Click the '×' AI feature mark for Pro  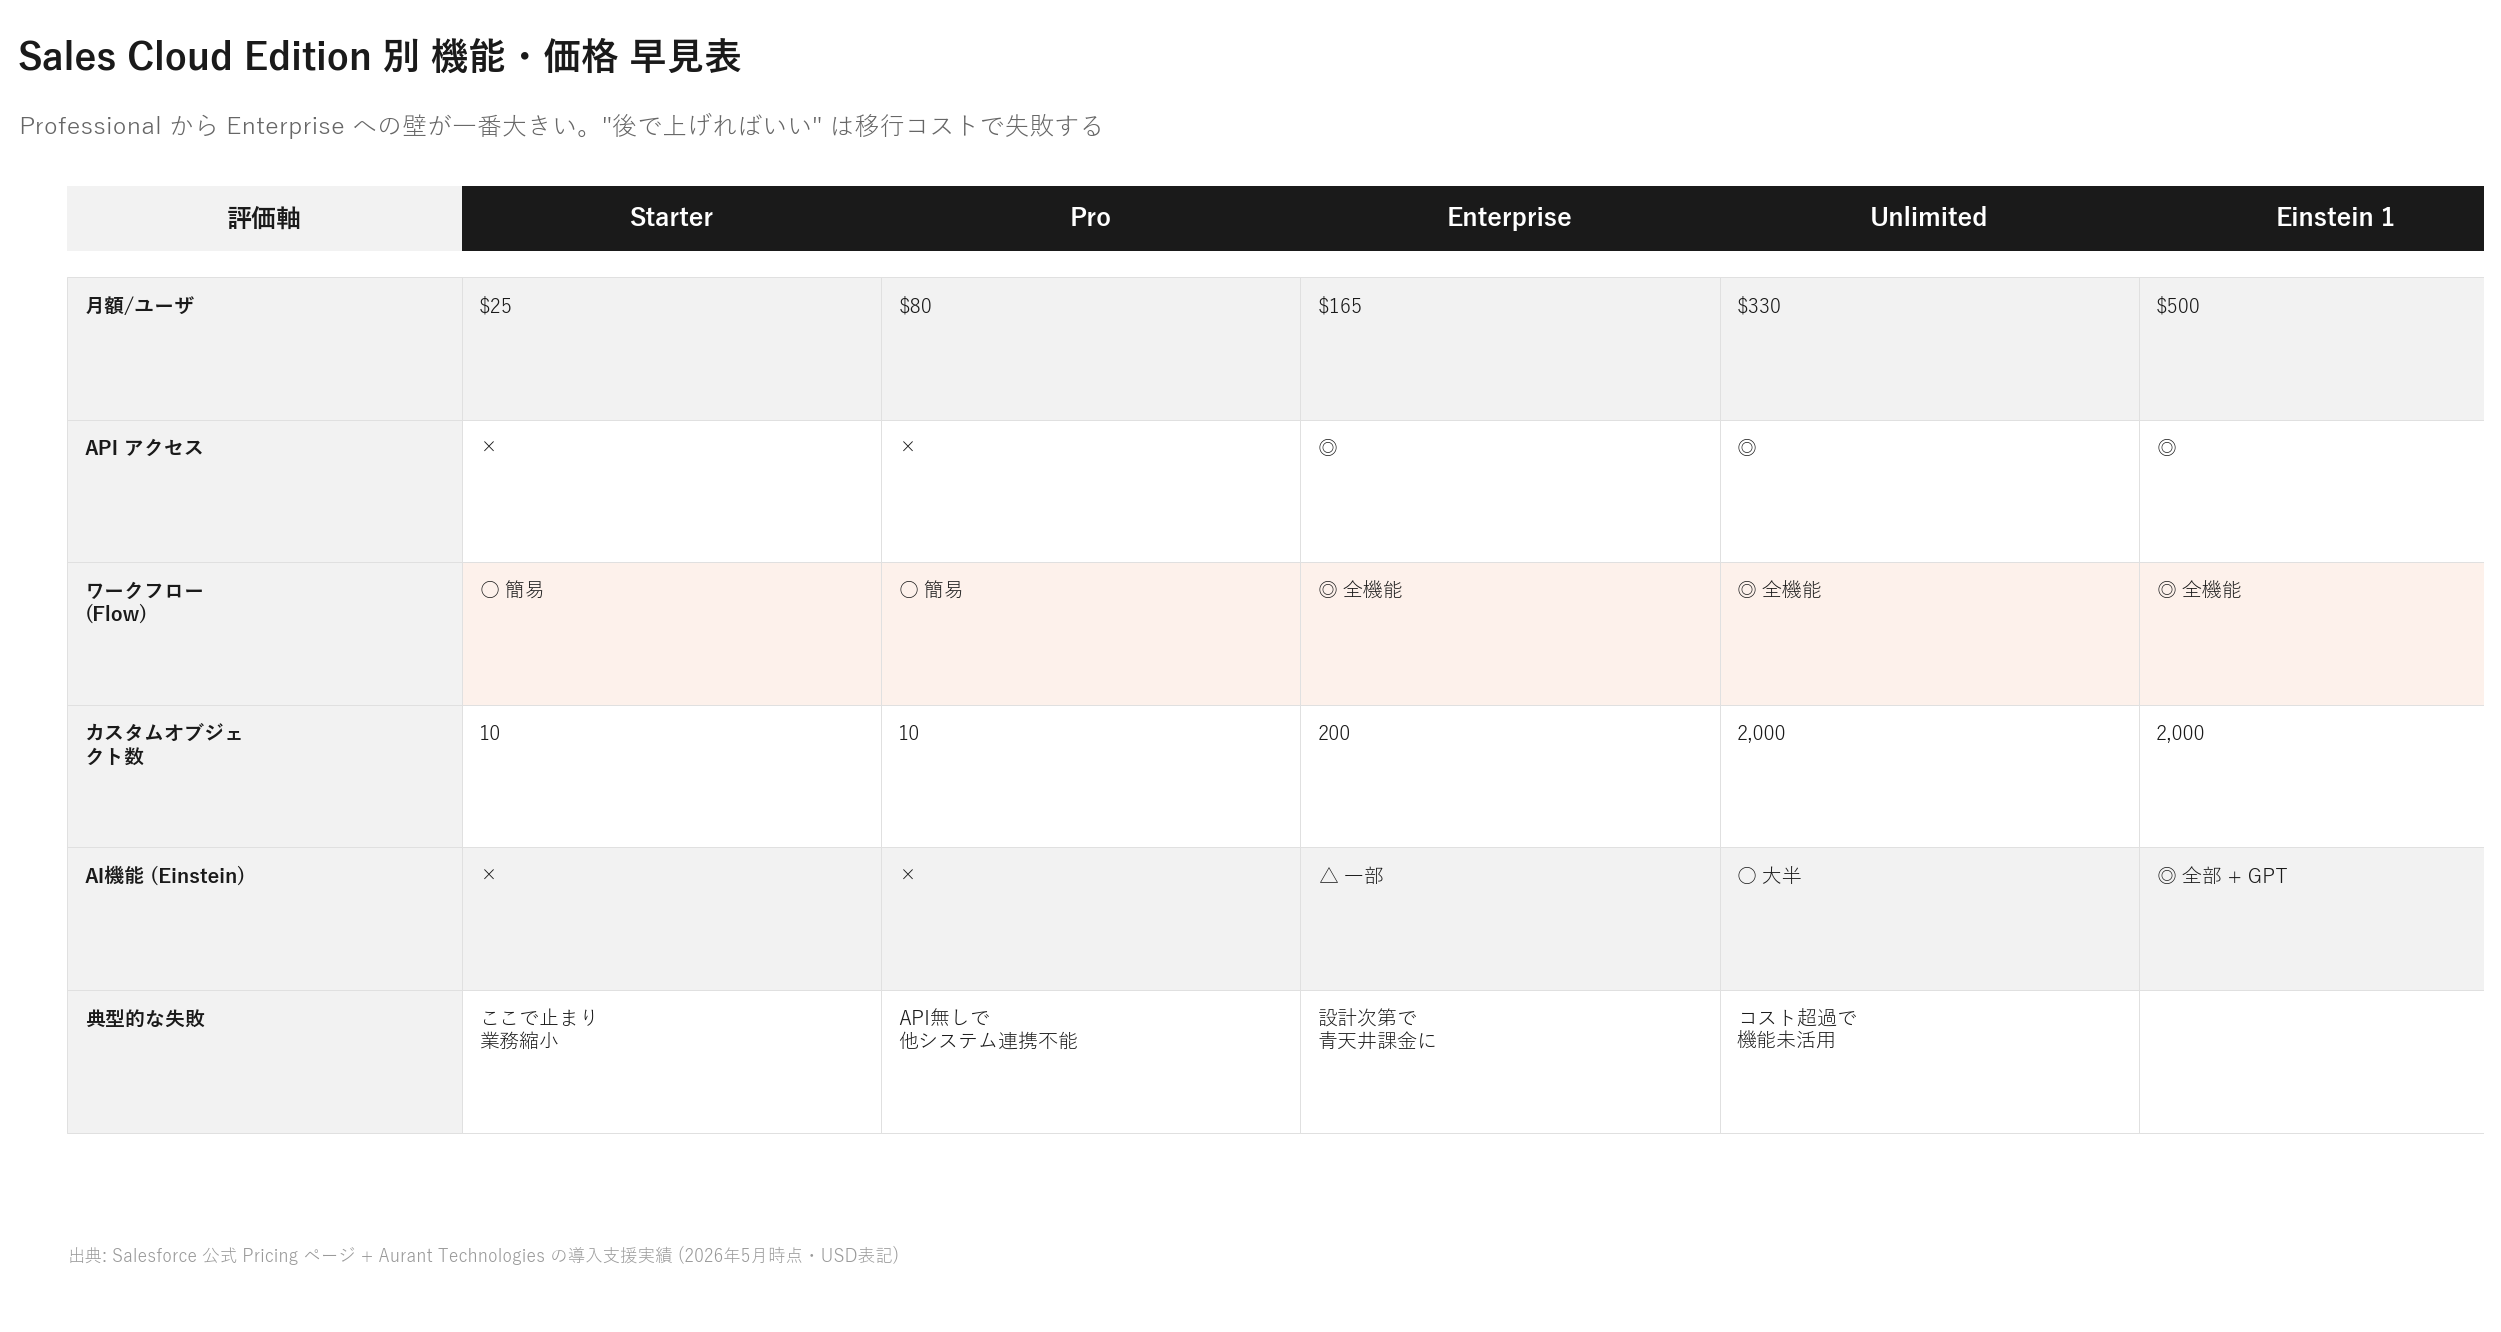[908, 875]
